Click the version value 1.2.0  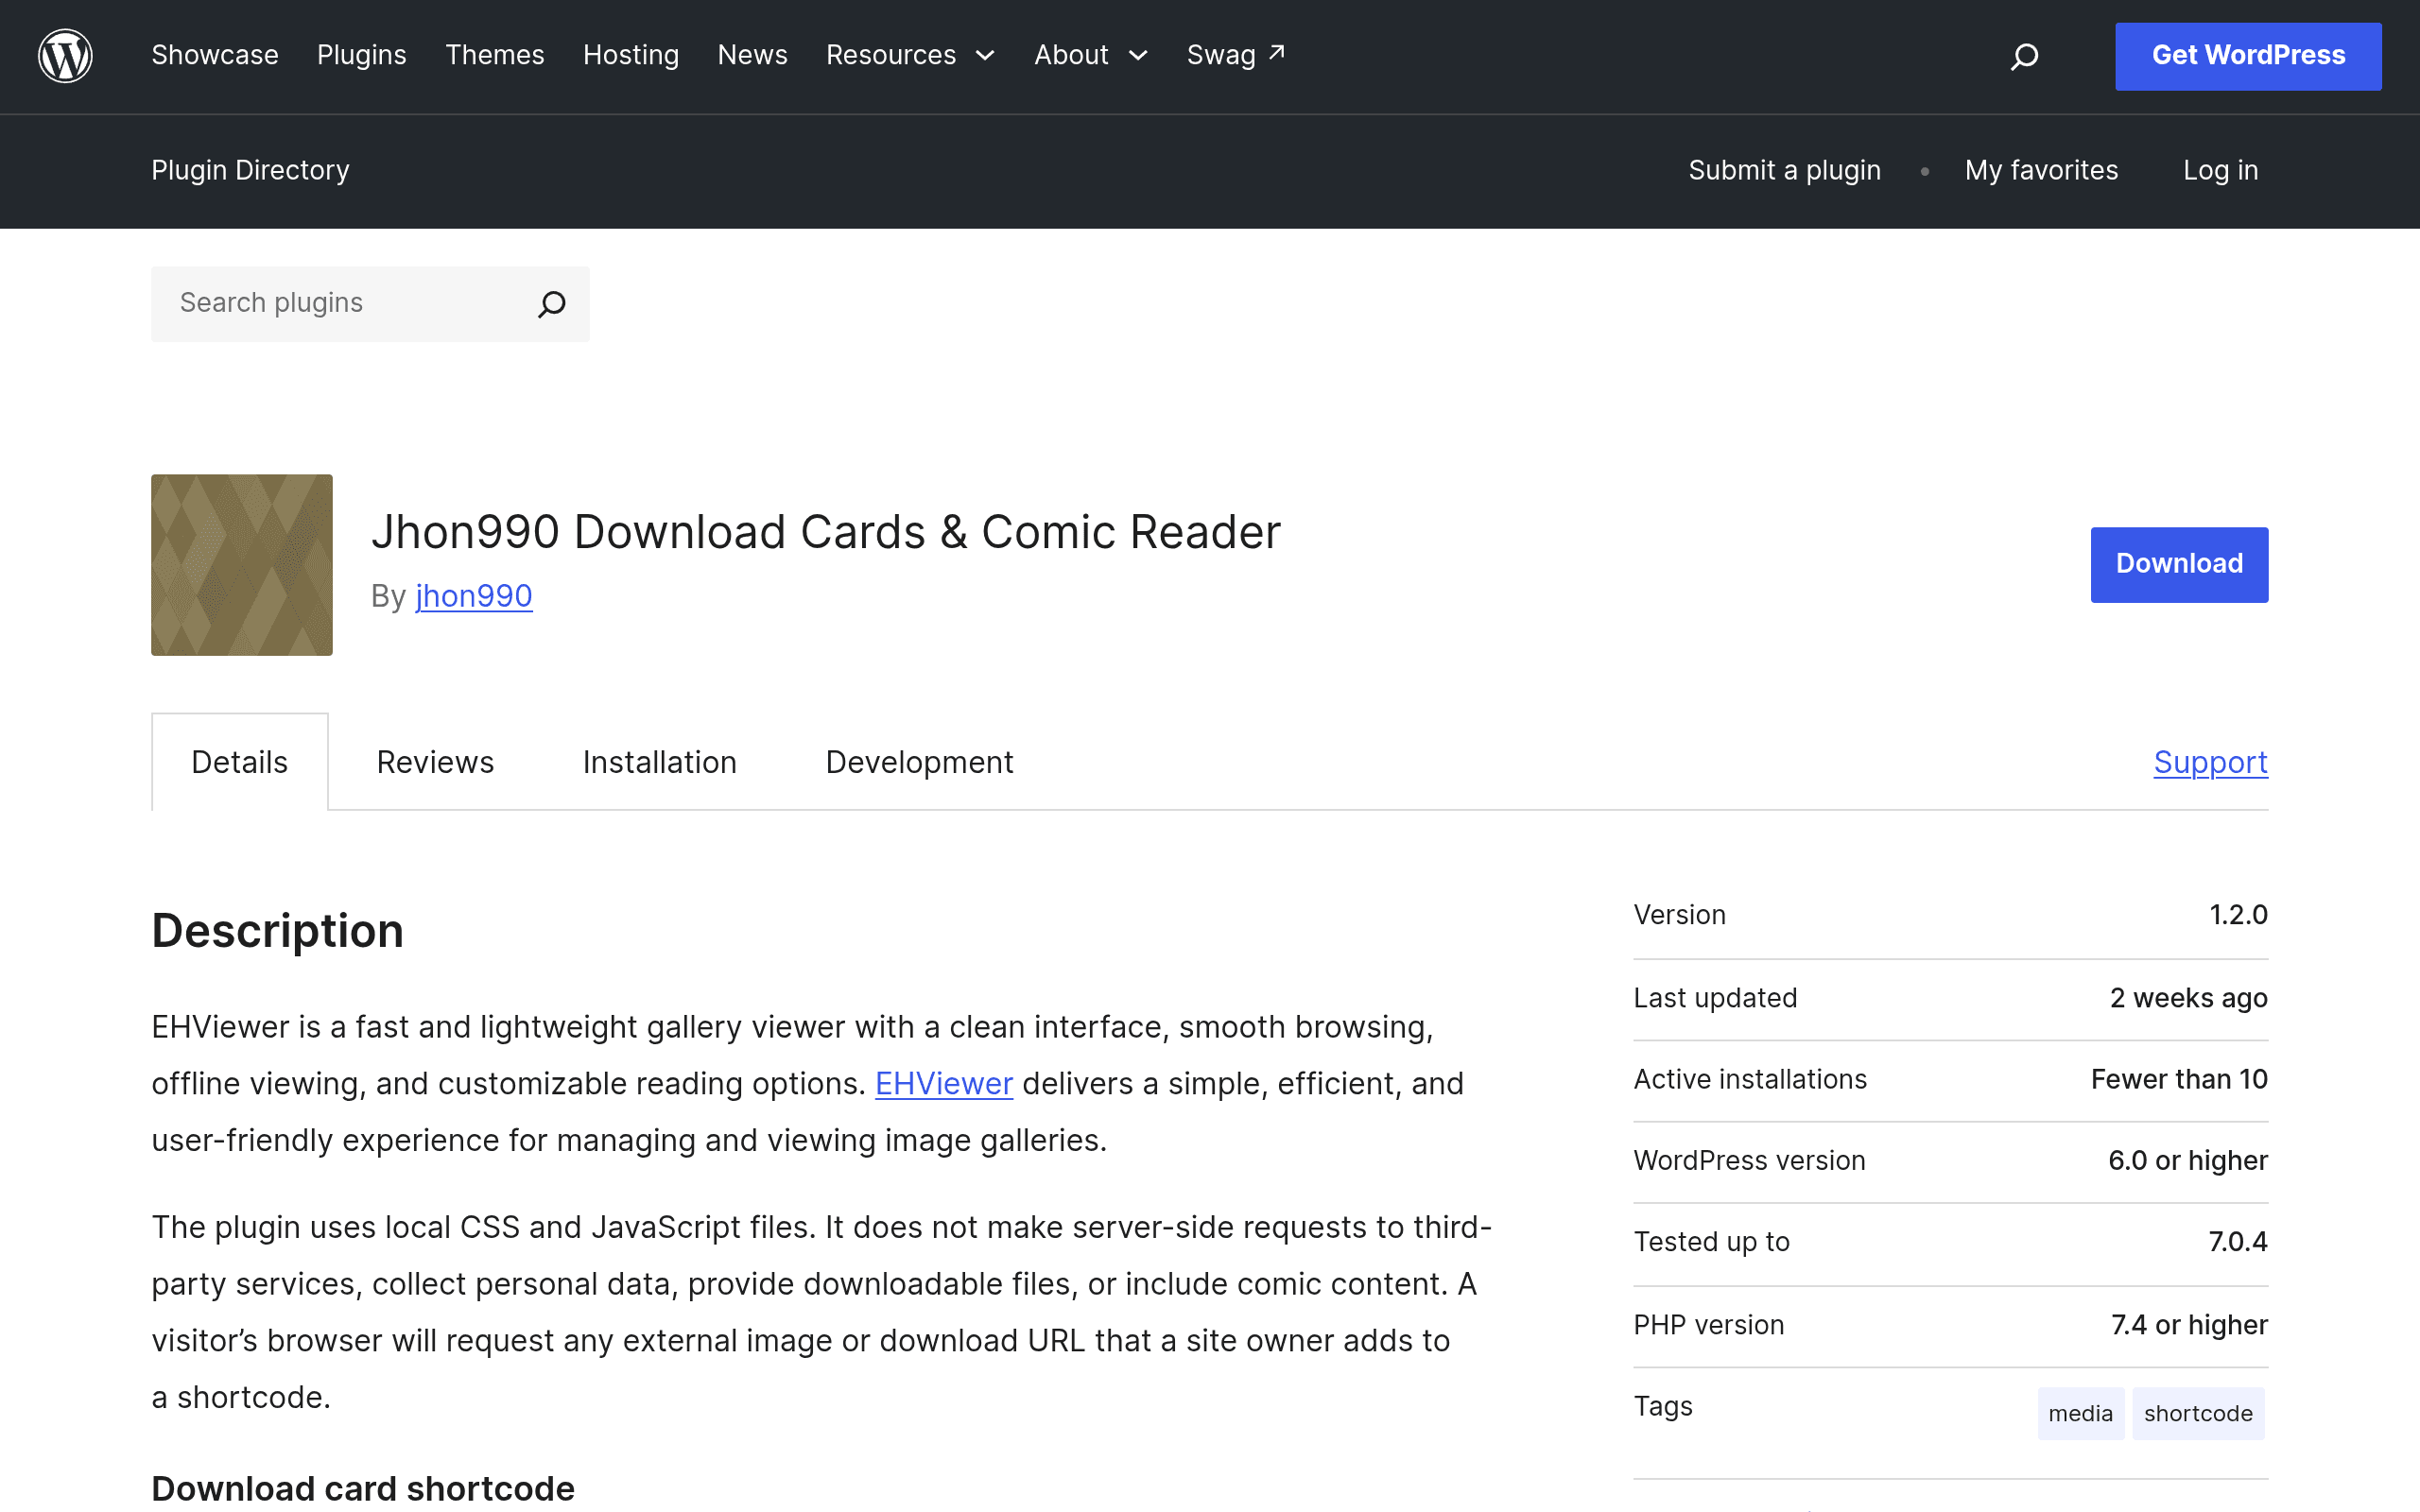click(x=2238, y=915)
